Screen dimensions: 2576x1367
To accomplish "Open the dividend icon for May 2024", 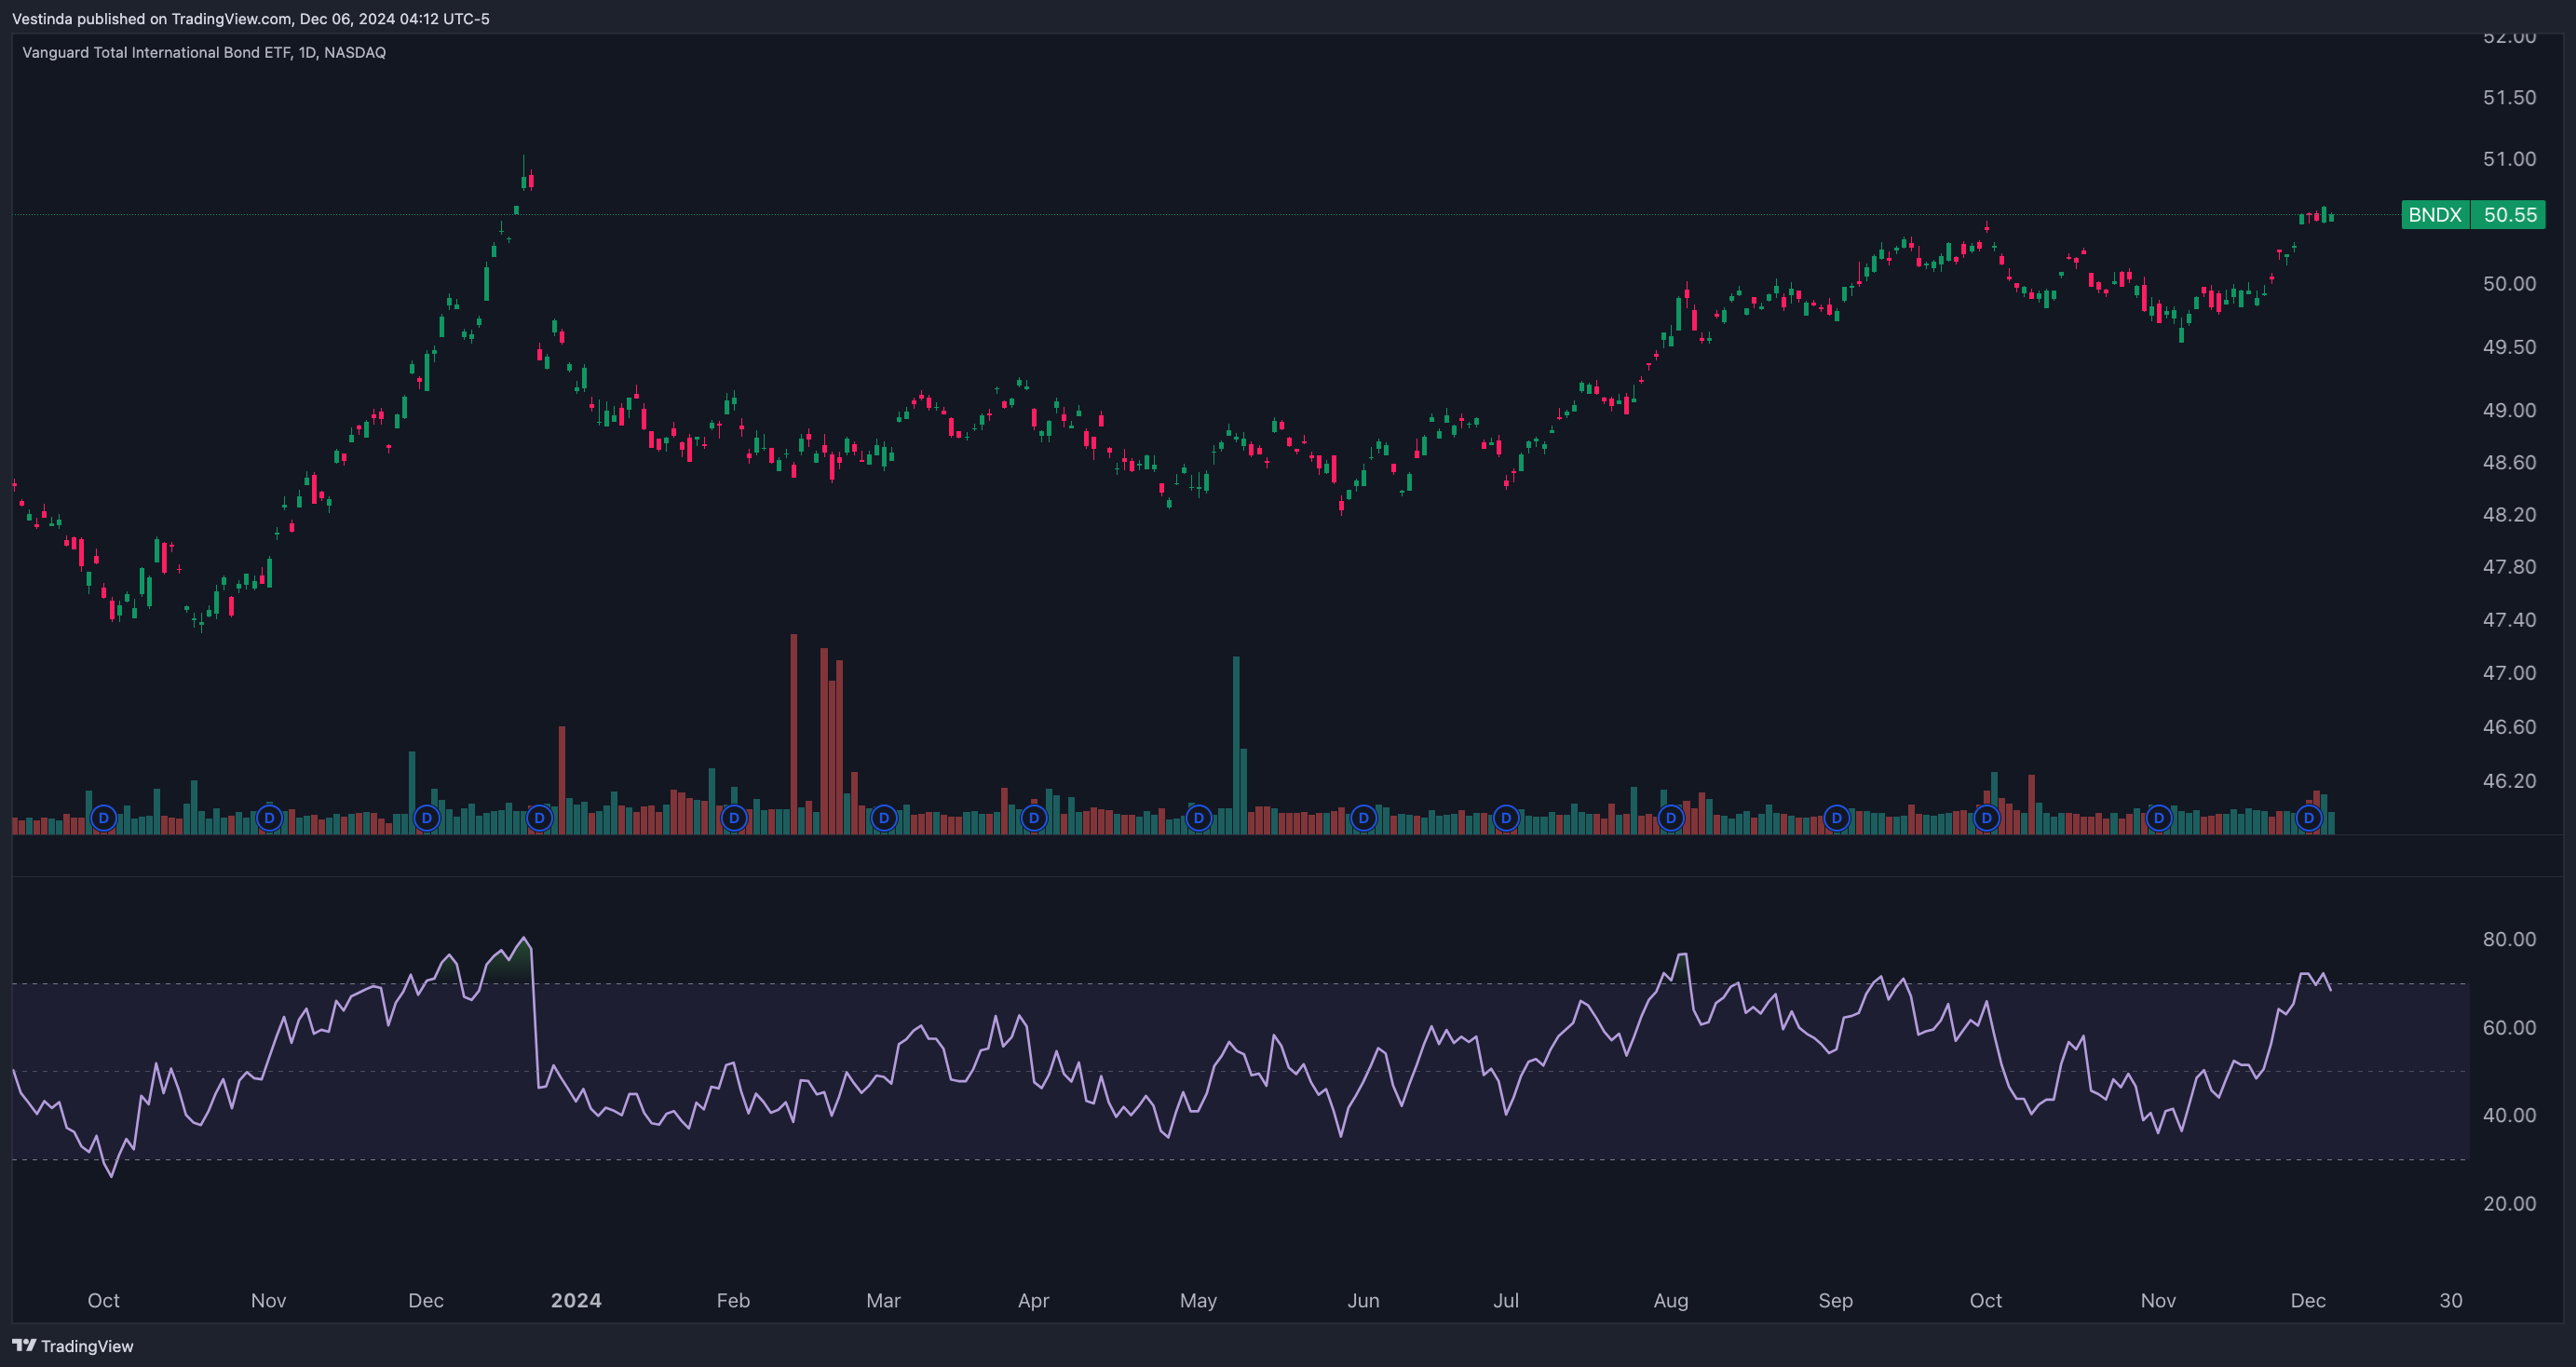I will click(x=1199, y=818).
